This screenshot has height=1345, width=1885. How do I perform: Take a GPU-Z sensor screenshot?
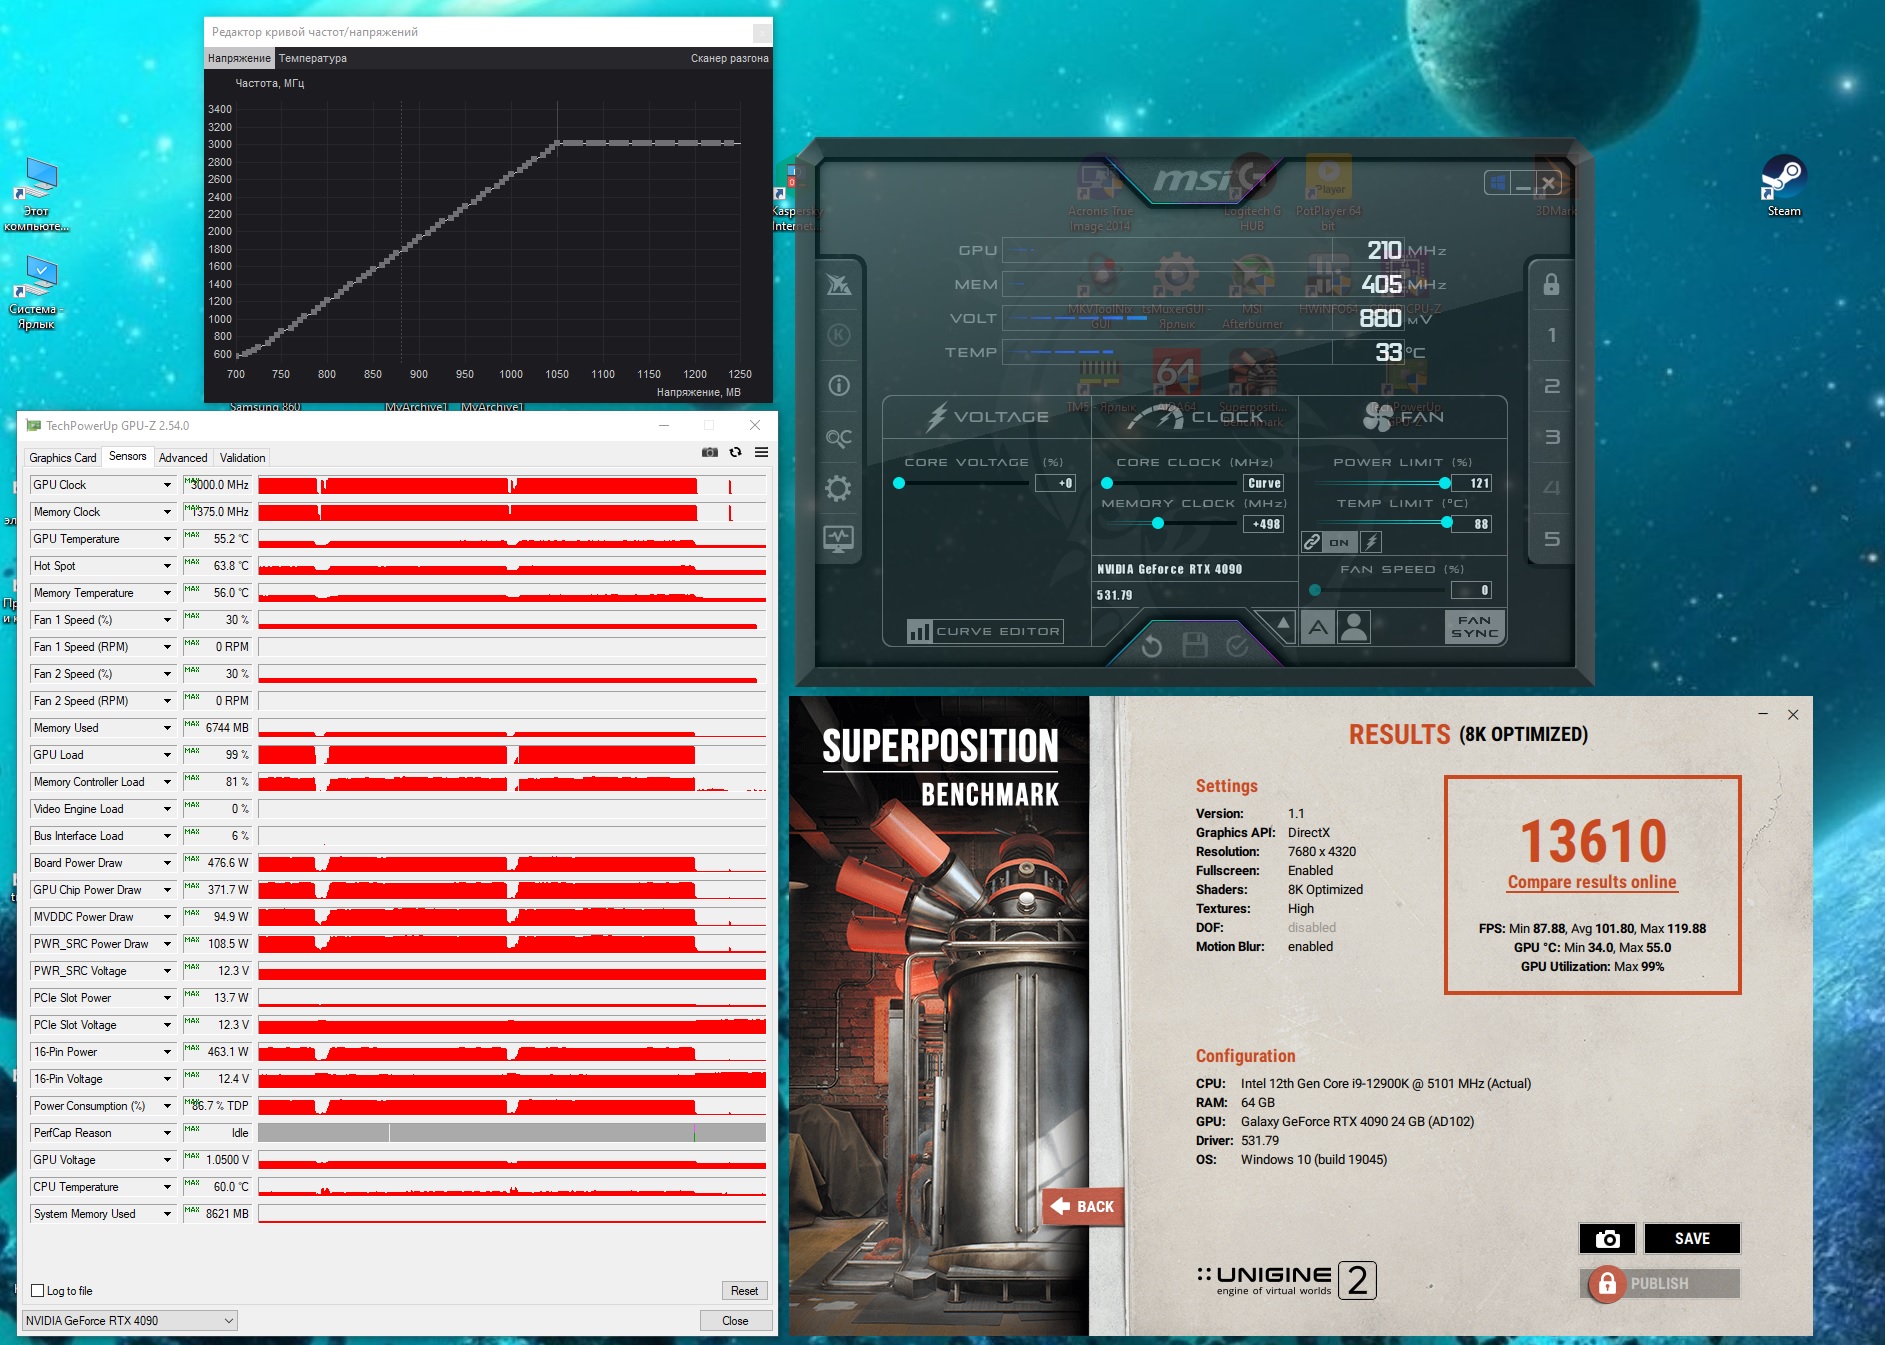(x=710, y=452)
